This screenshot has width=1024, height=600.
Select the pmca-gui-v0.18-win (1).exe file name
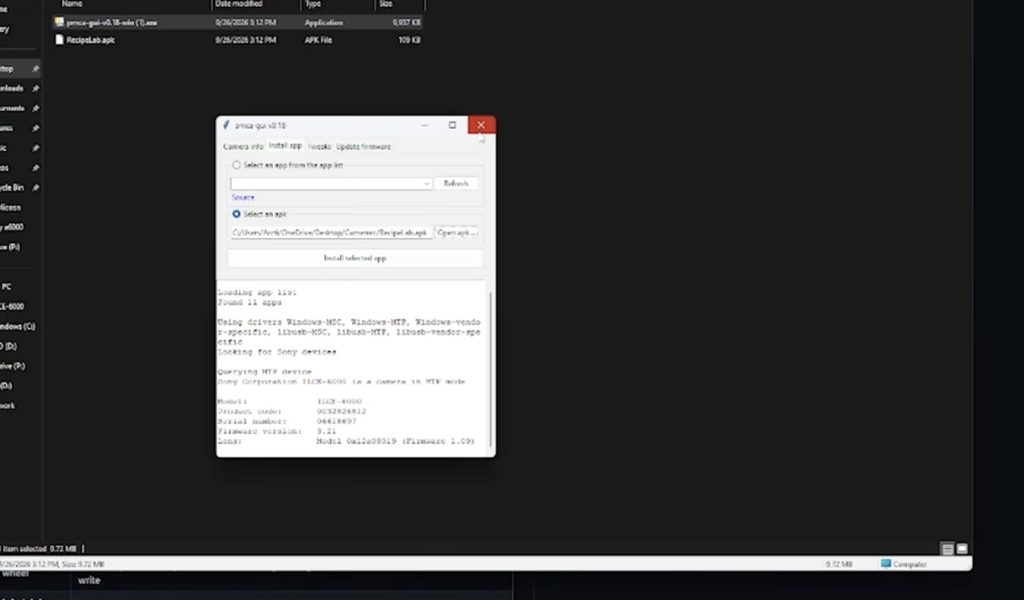point(112,22)
